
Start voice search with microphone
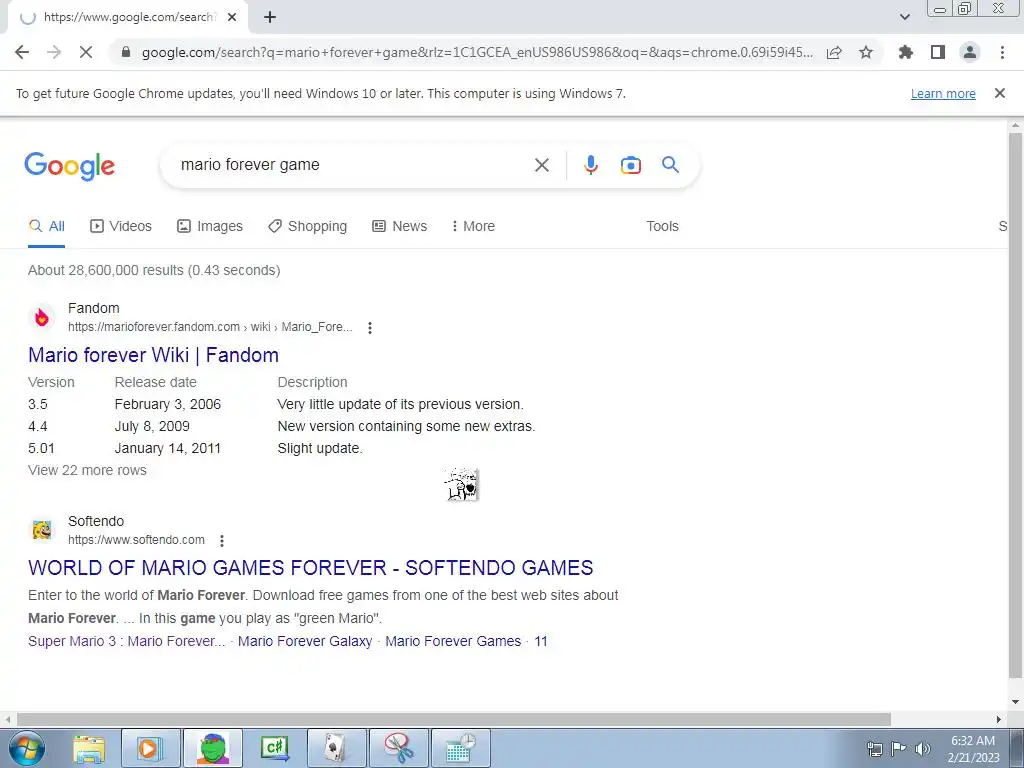[591, 165]
